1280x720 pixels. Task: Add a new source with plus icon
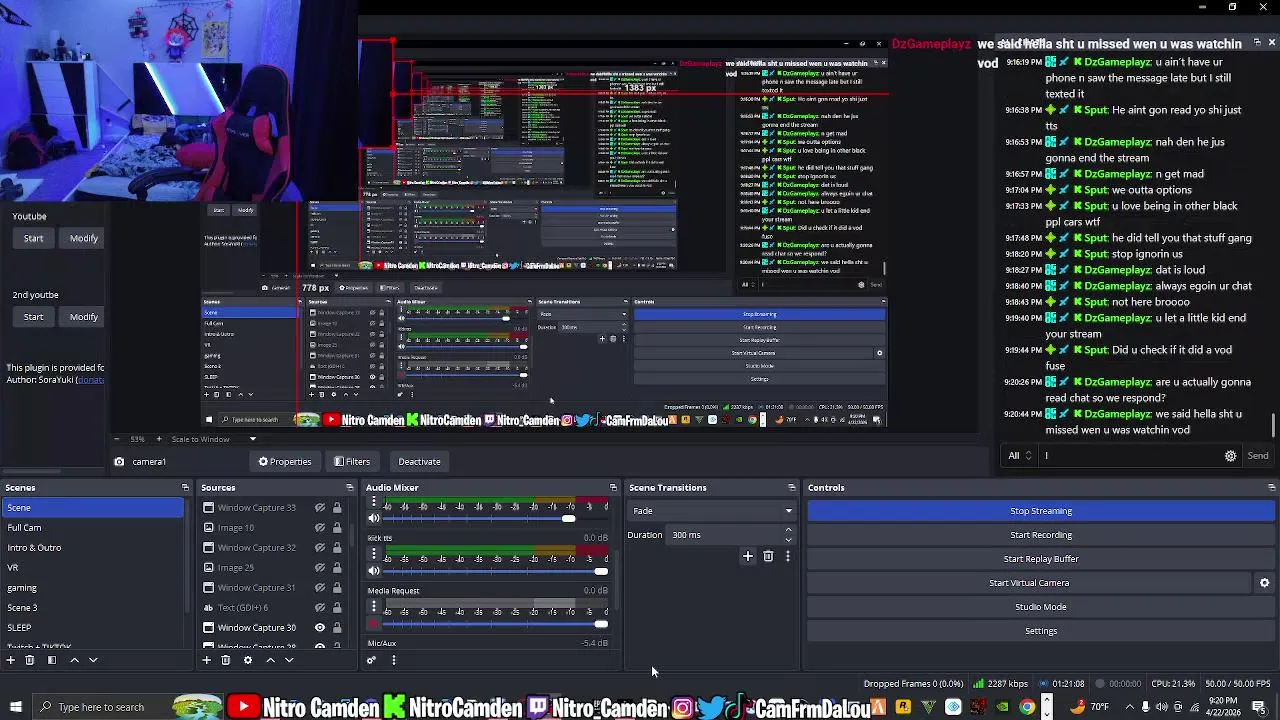[207, 660]
